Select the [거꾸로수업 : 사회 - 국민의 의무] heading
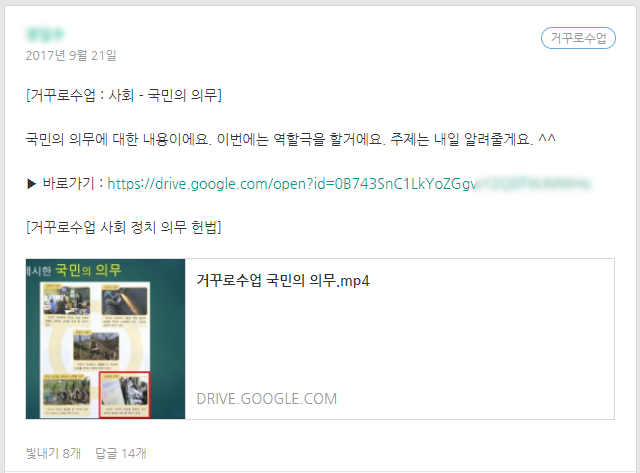The height and width of the screenshot is (473, 640). (x=124, y=95)
